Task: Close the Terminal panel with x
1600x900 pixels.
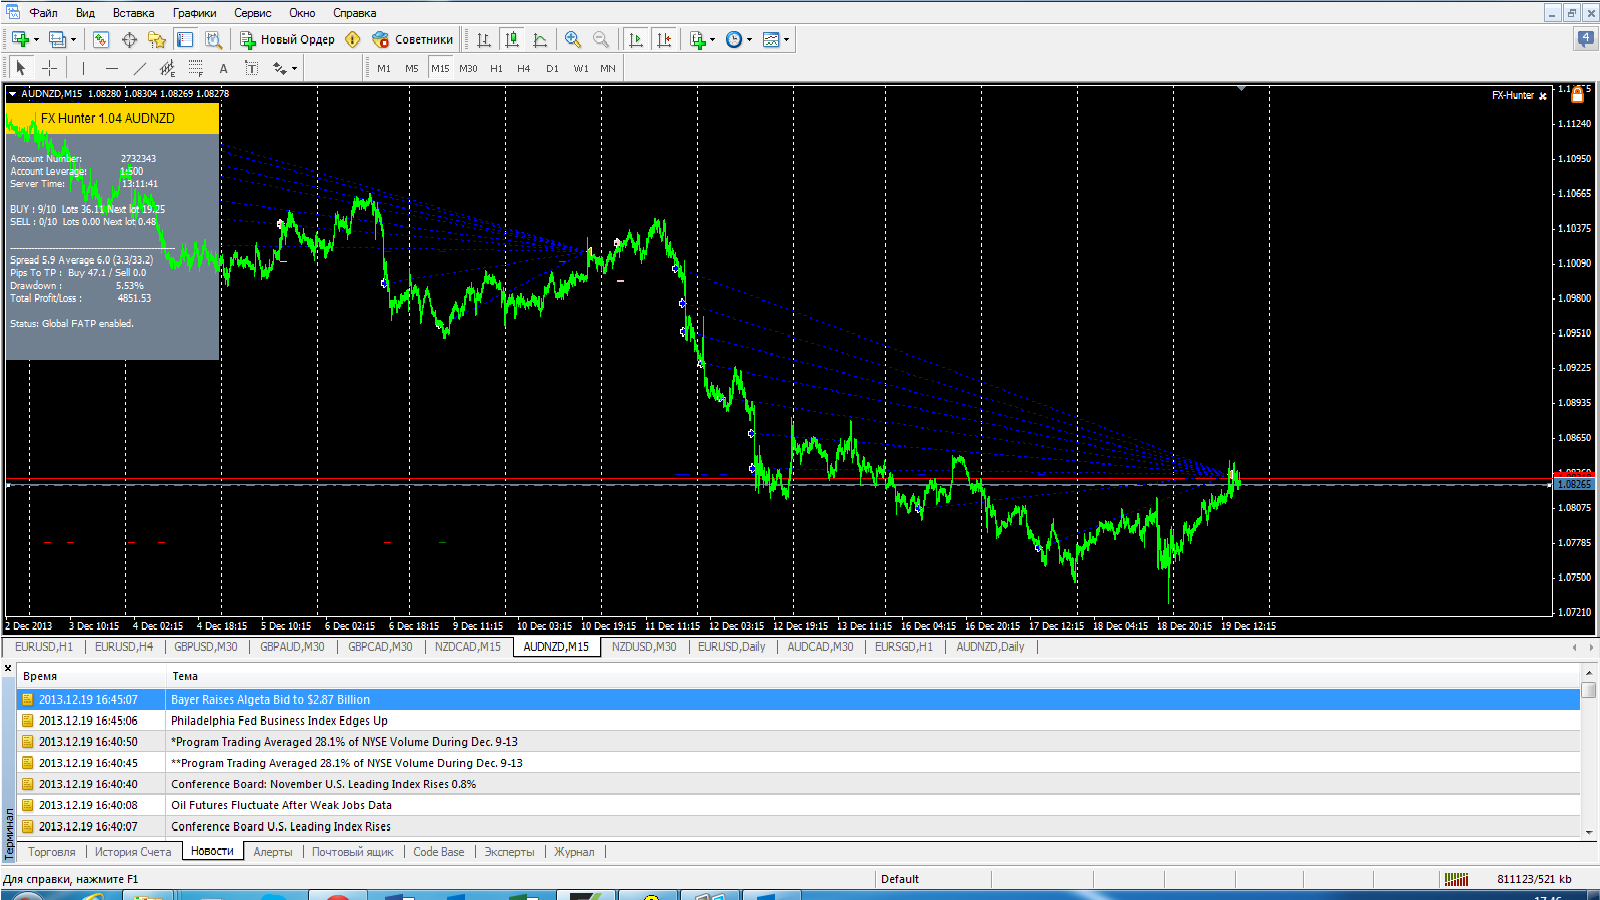Action: (x=8, y=668)
